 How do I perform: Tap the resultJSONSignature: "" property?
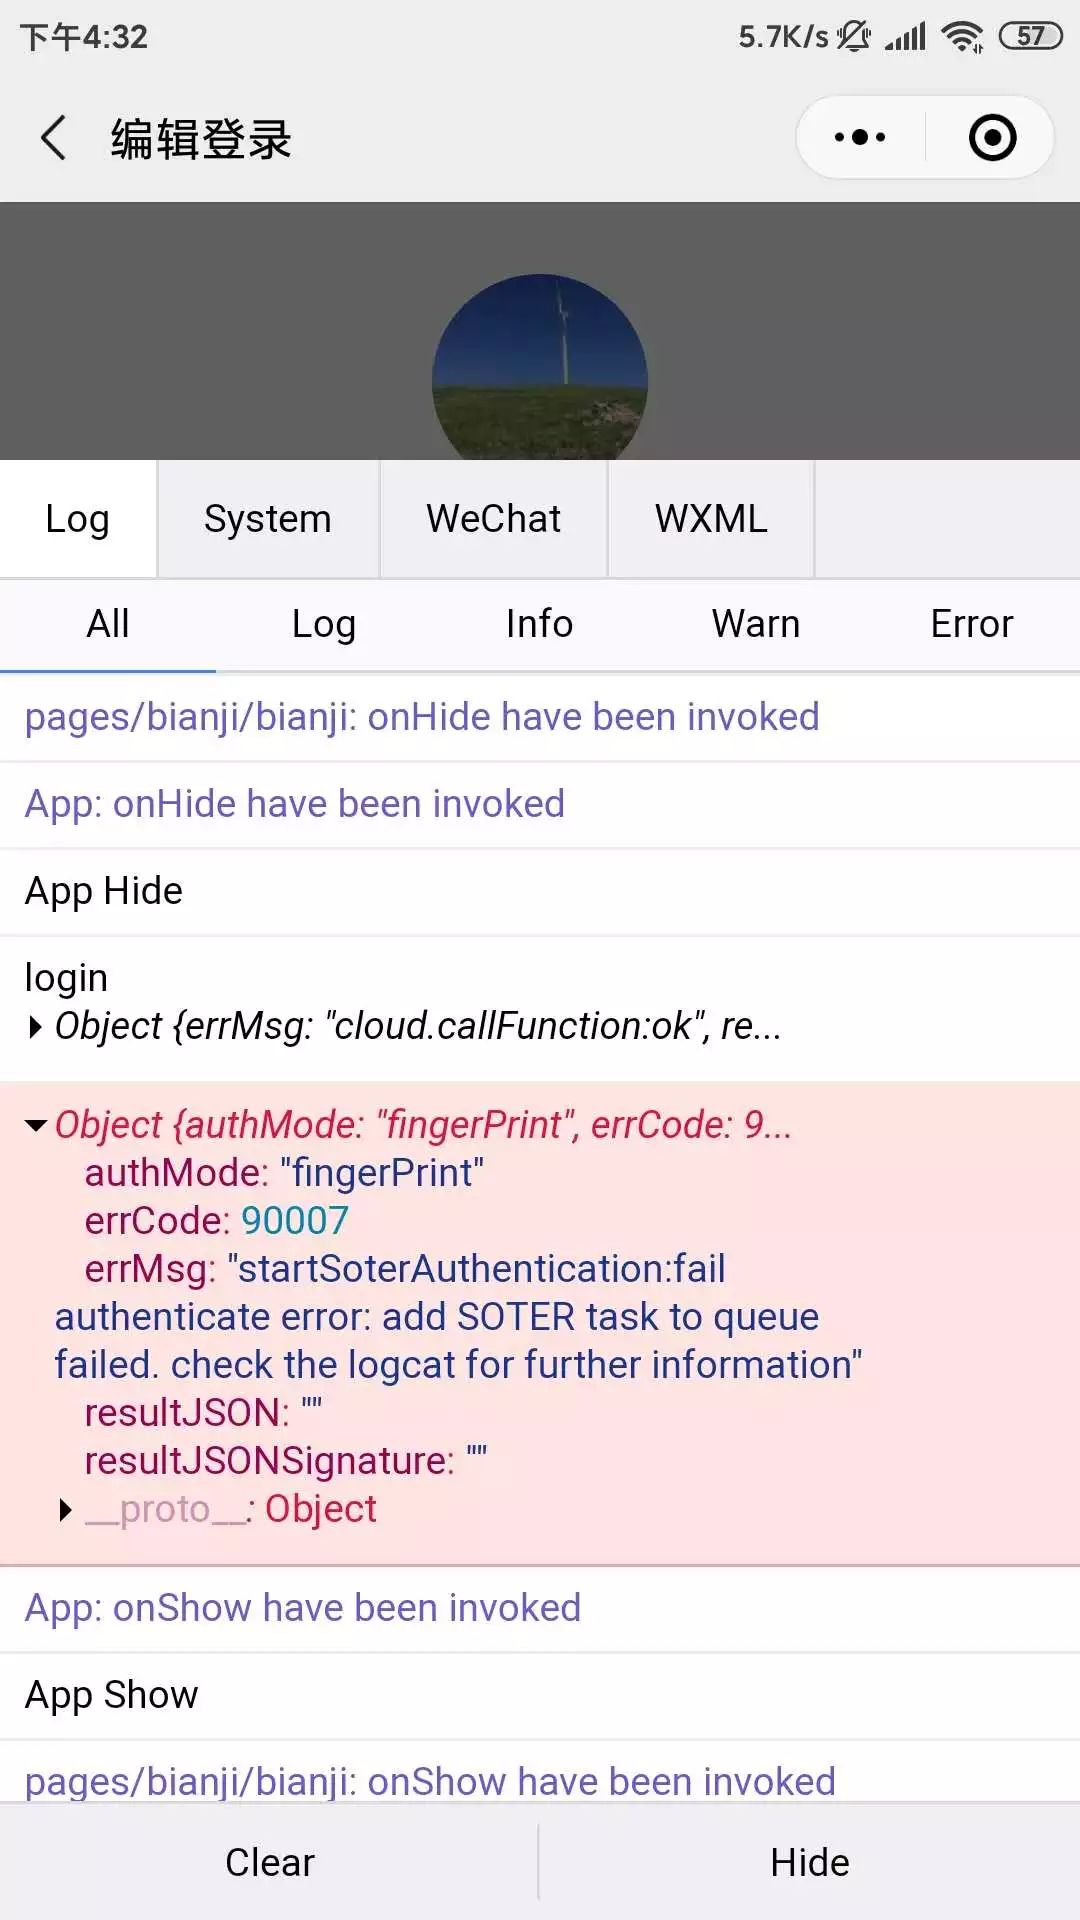[x=285, y=1461]
